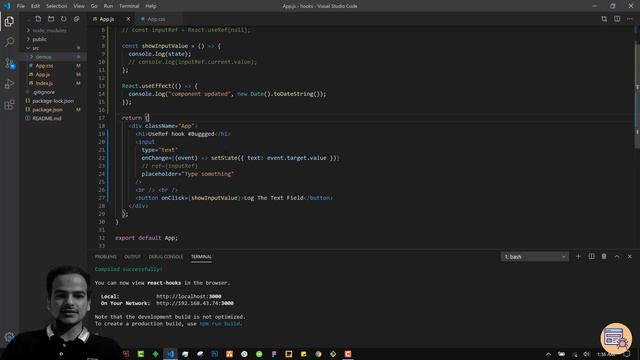
Task: Switch to the Debug Console tab
Action: (x=166, y=257)
